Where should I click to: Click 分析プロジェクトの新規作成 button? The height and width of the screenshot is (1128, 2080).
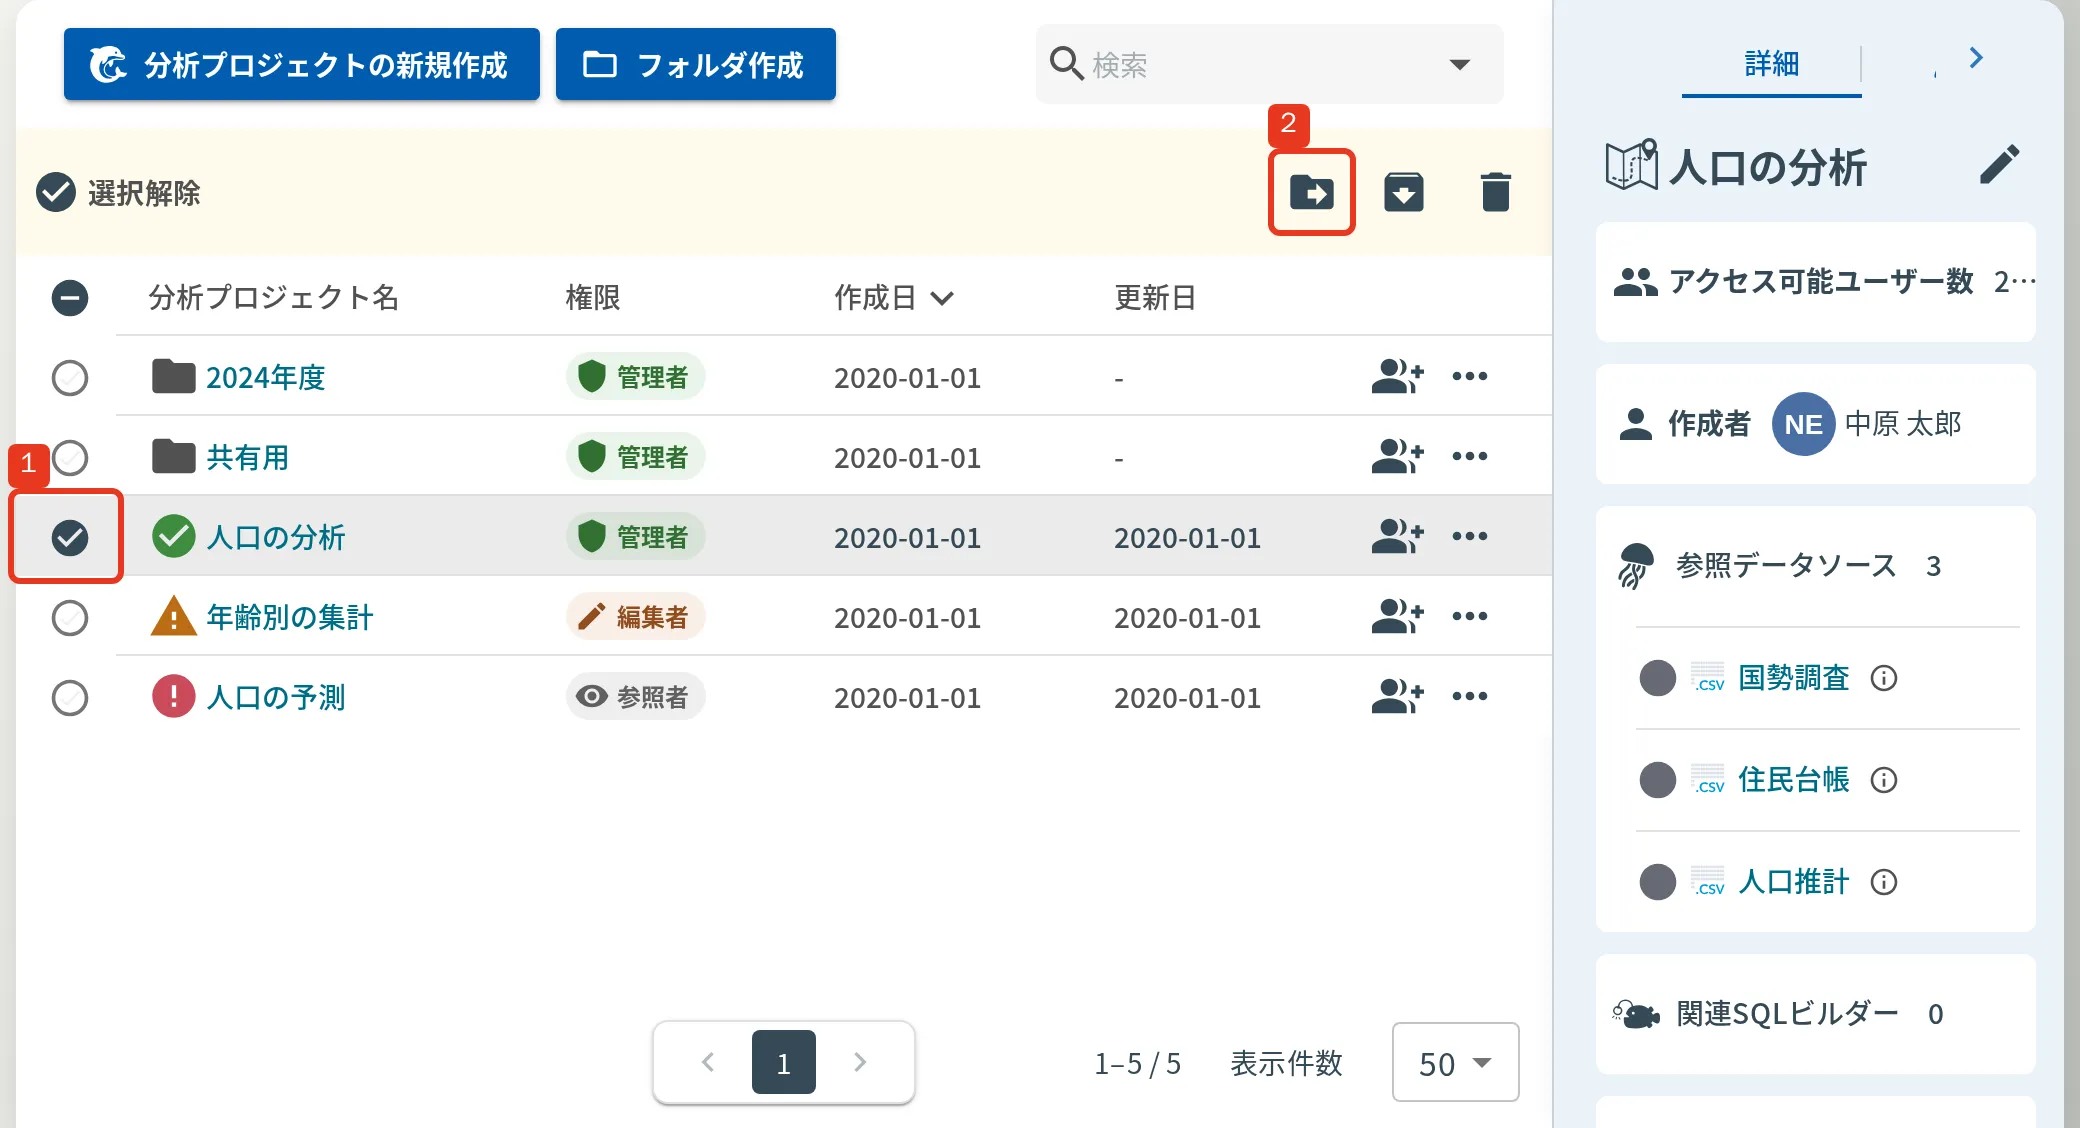click(302, 65)
